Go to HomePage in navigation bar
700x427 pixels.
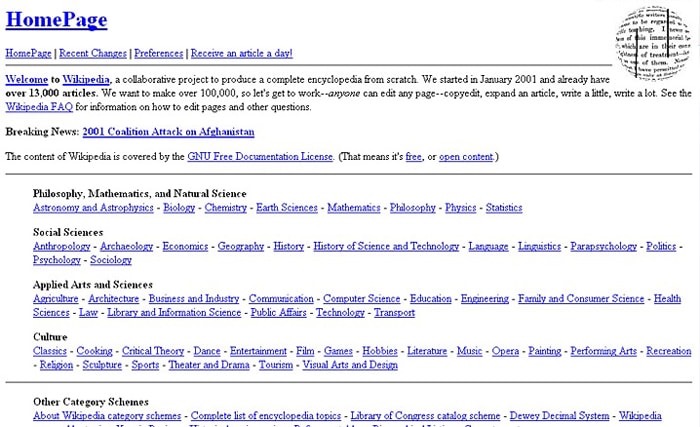(x=28, y=53)
